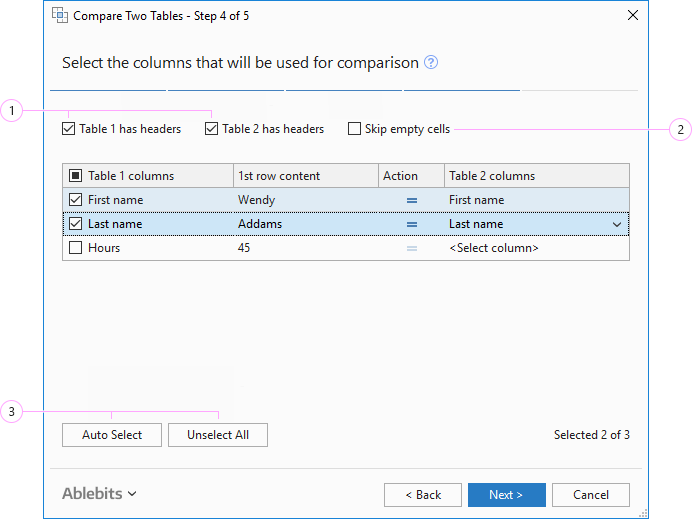Toggle the select-all Table 1 columns checkbox

(76, 176)
